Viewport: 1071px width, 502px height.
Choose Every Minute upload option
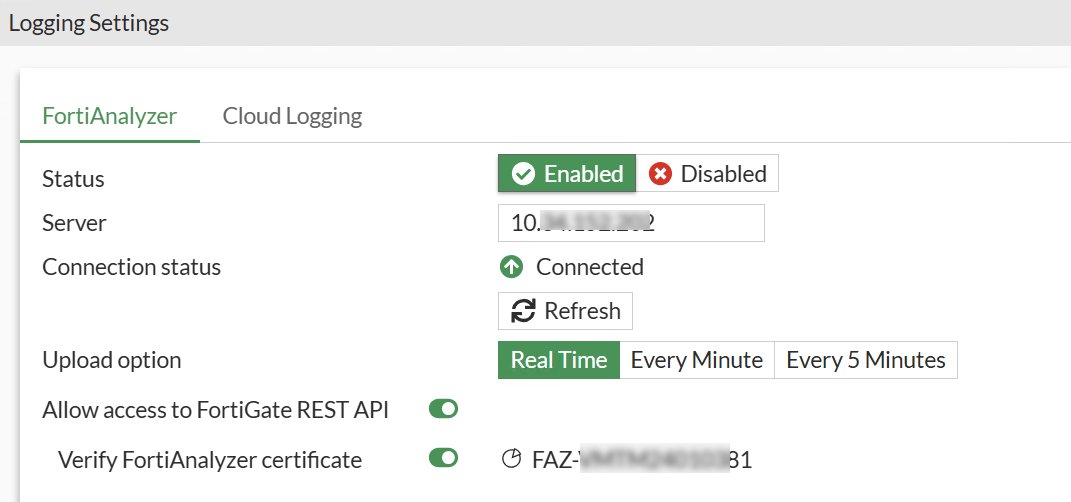[x=697, y=360]
